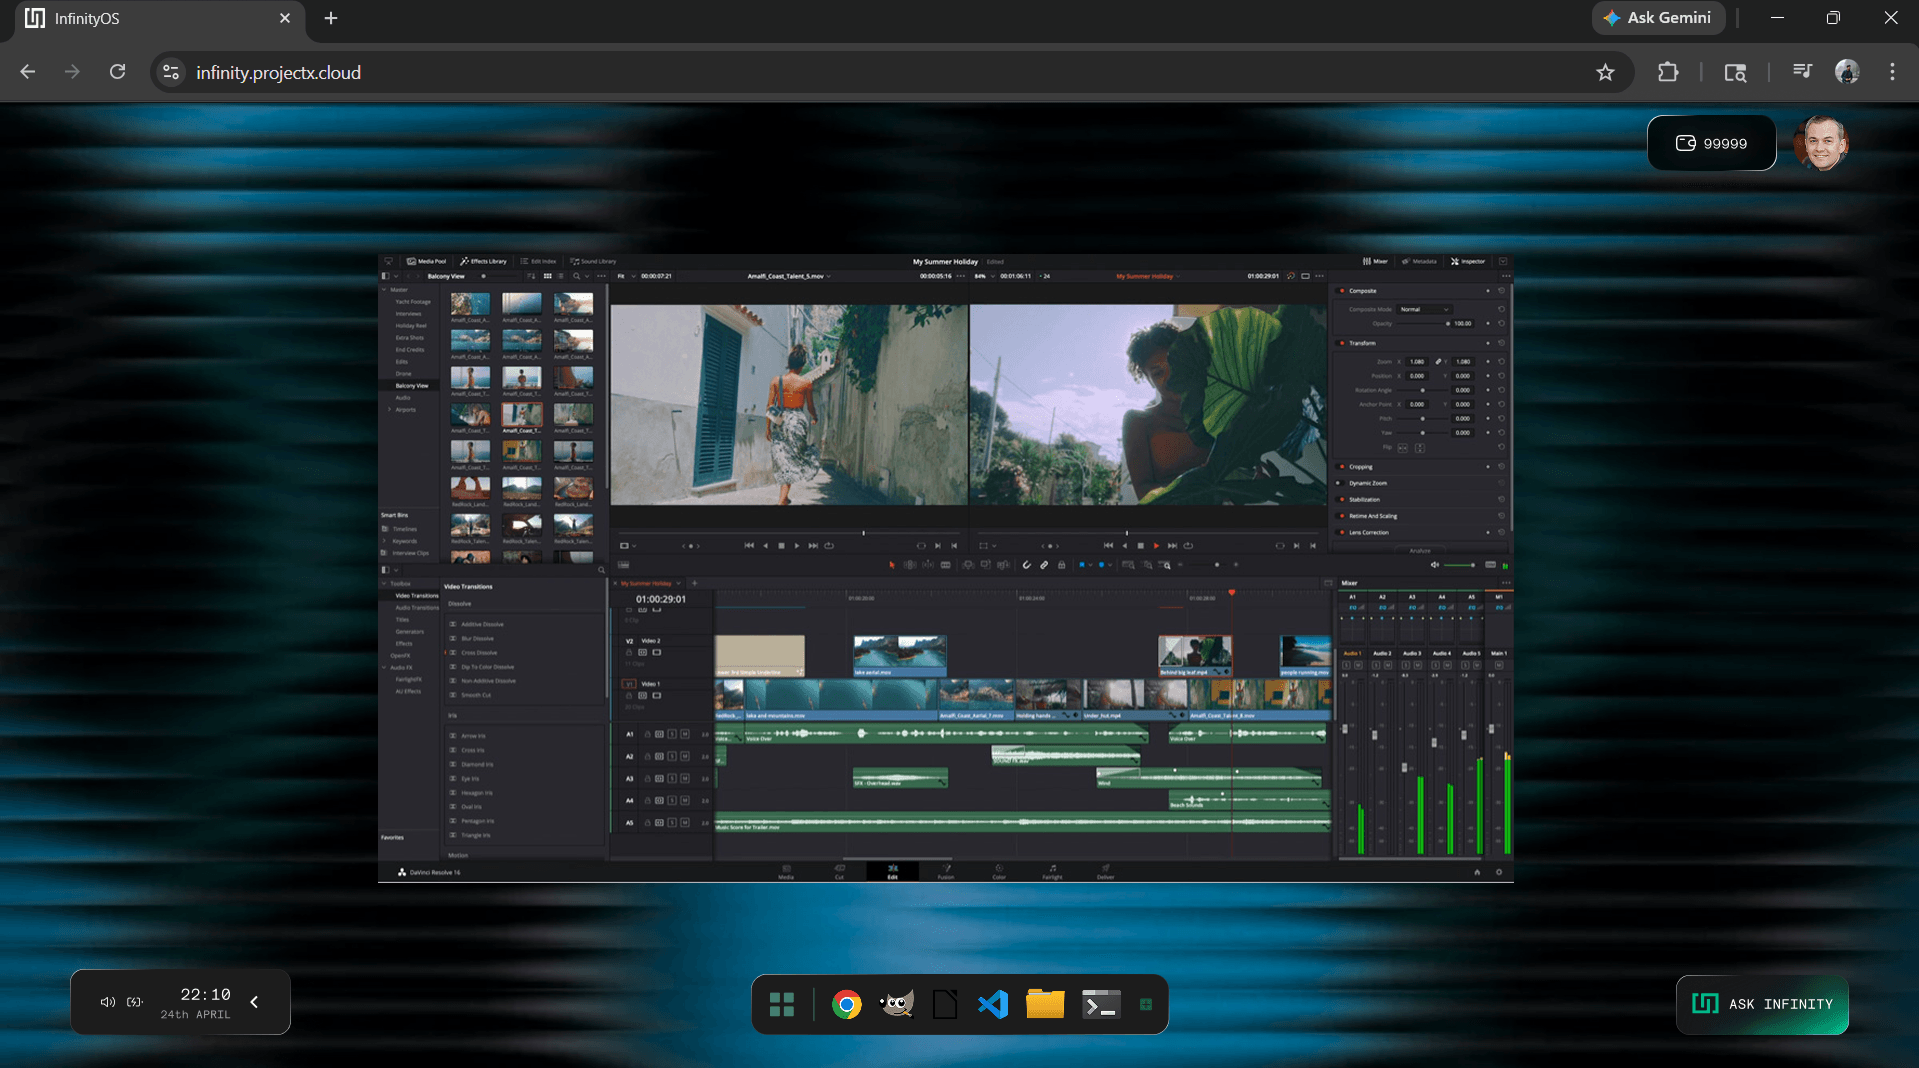Select the highlighted Amalfi_Coast_T clip thumbnail in the Media Pool

pos(522,413)
